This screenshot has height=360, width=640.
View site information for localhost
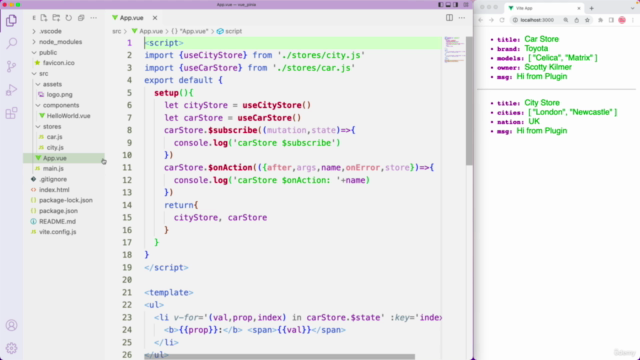(516, 20)
